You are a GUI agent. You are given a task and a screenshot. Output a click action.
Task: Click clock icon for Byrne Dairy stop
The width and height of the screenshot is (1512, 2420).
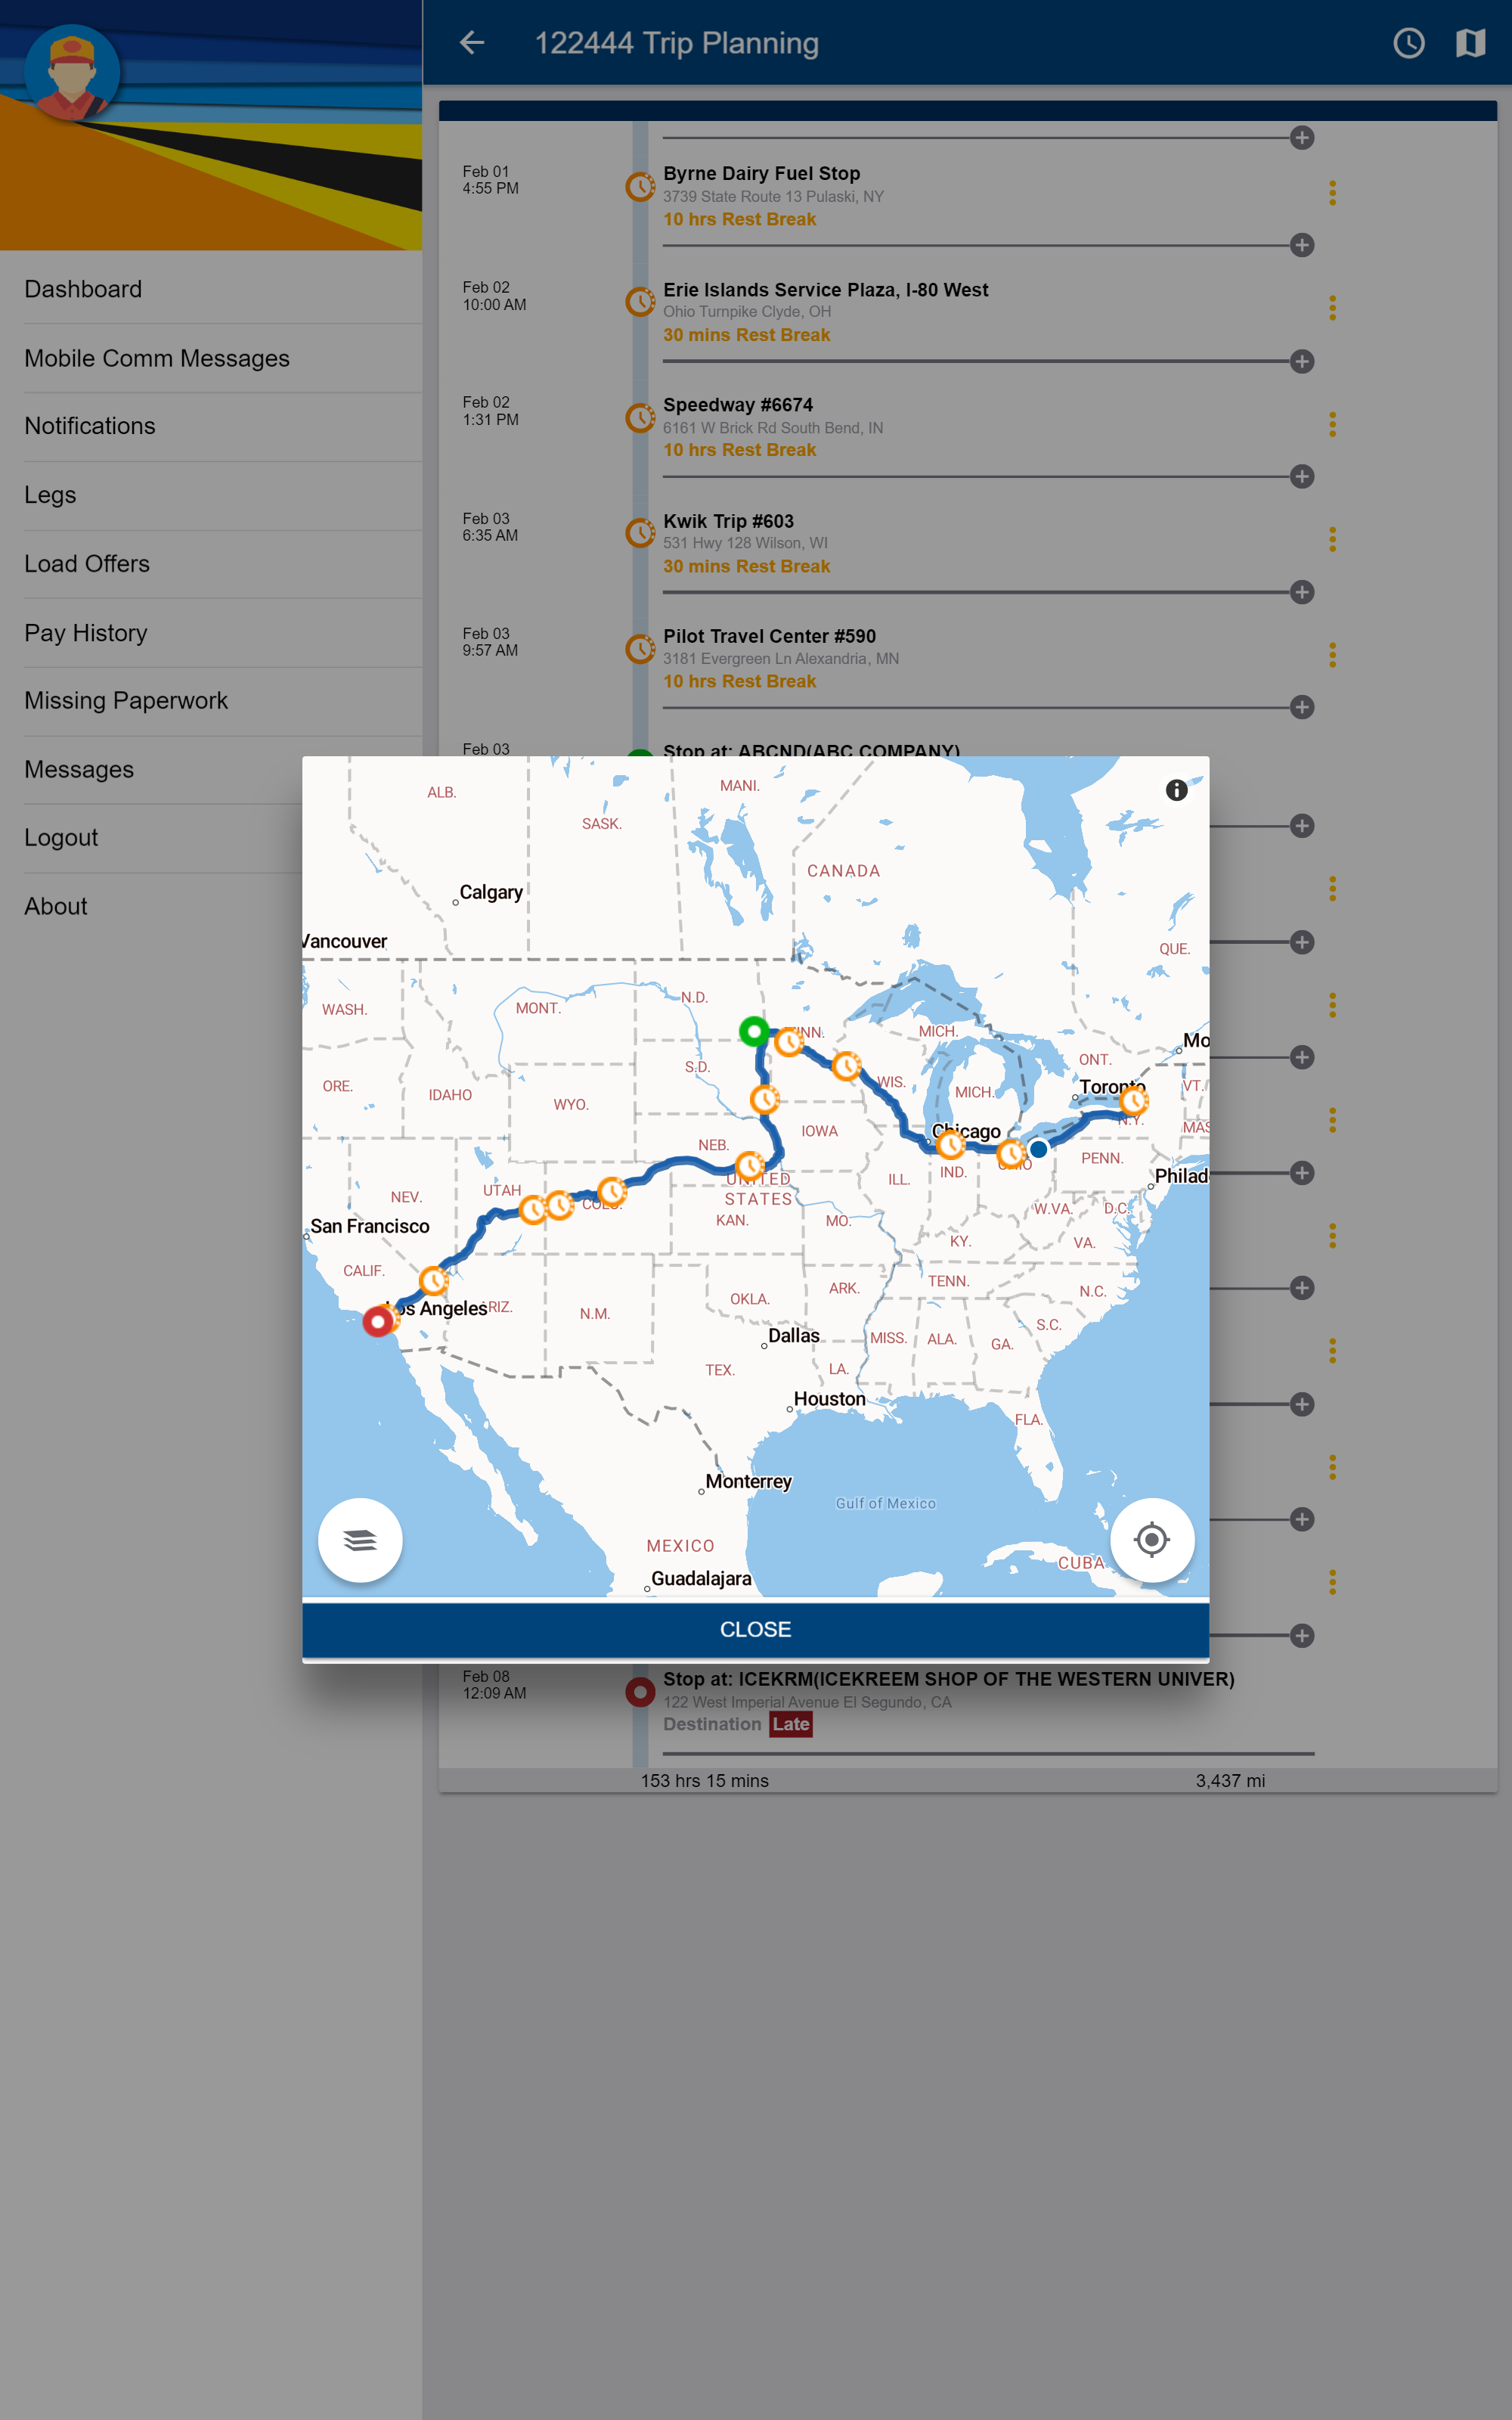[640, 186]
